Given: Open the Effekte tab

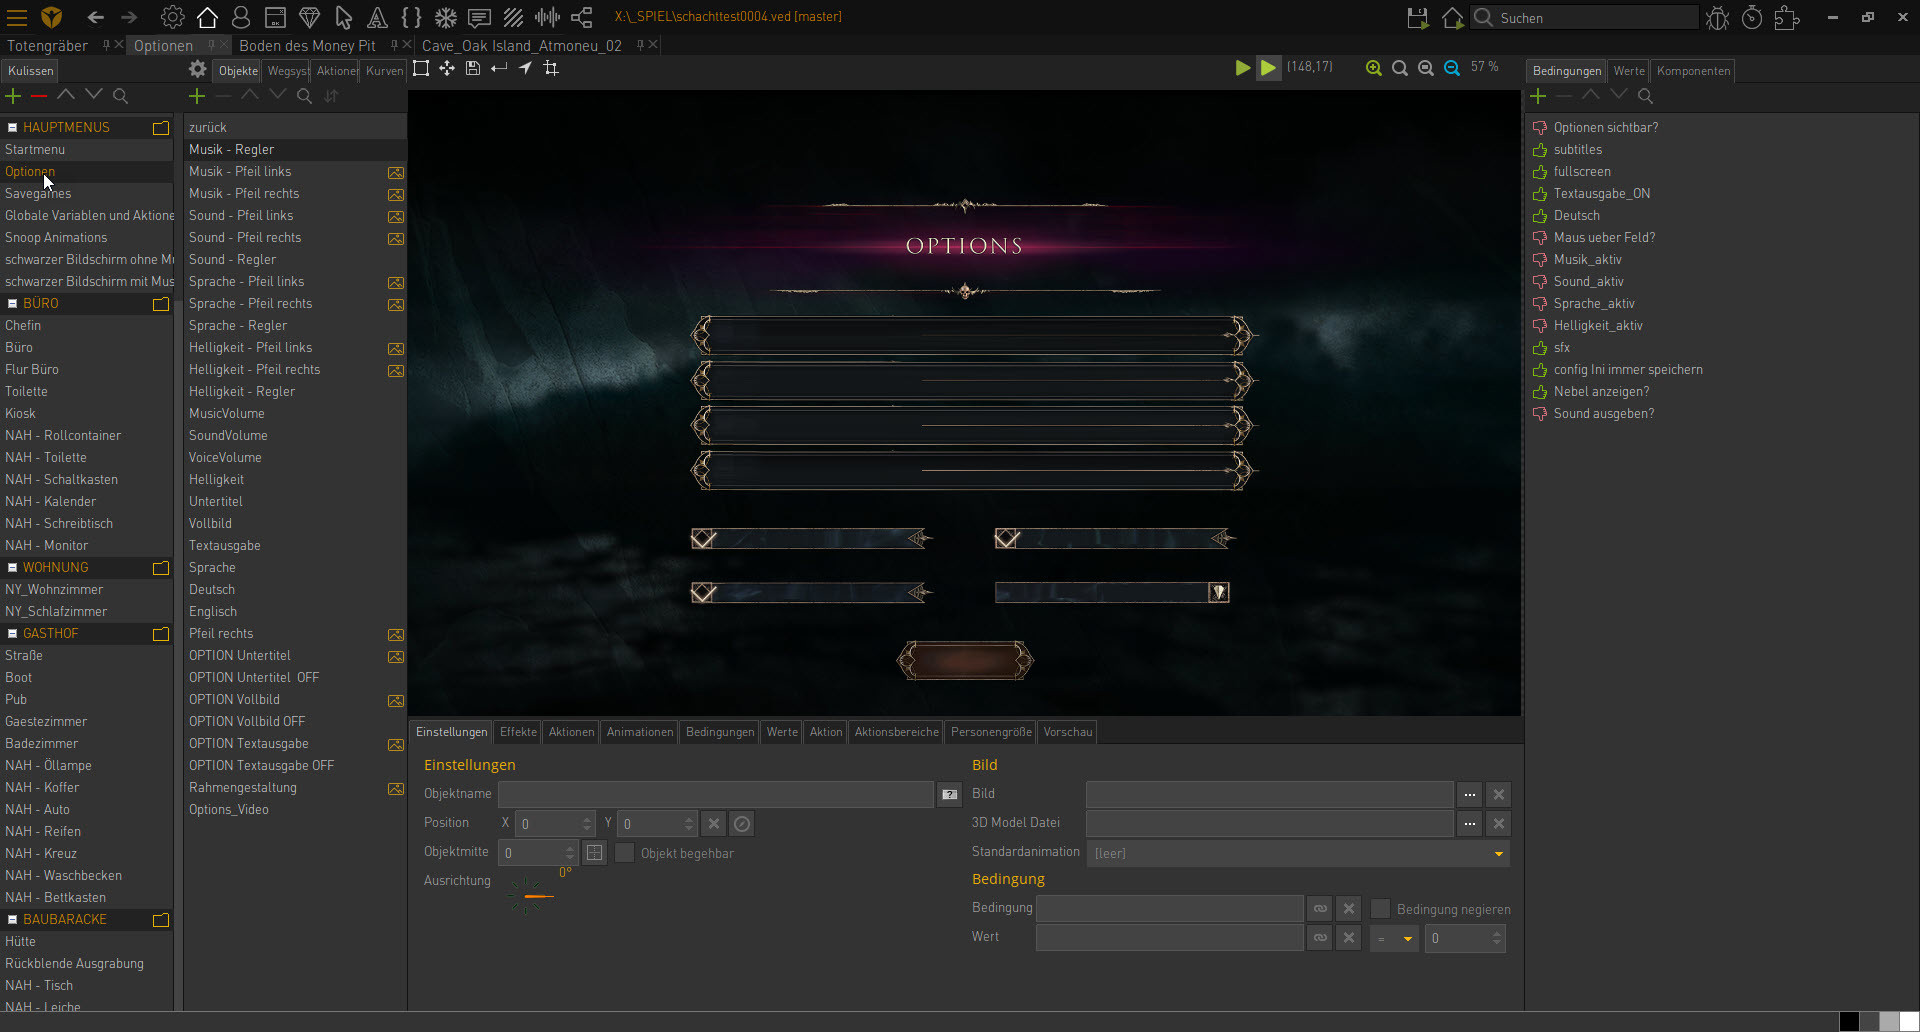Looking at the screenshot, I should 517,732.
